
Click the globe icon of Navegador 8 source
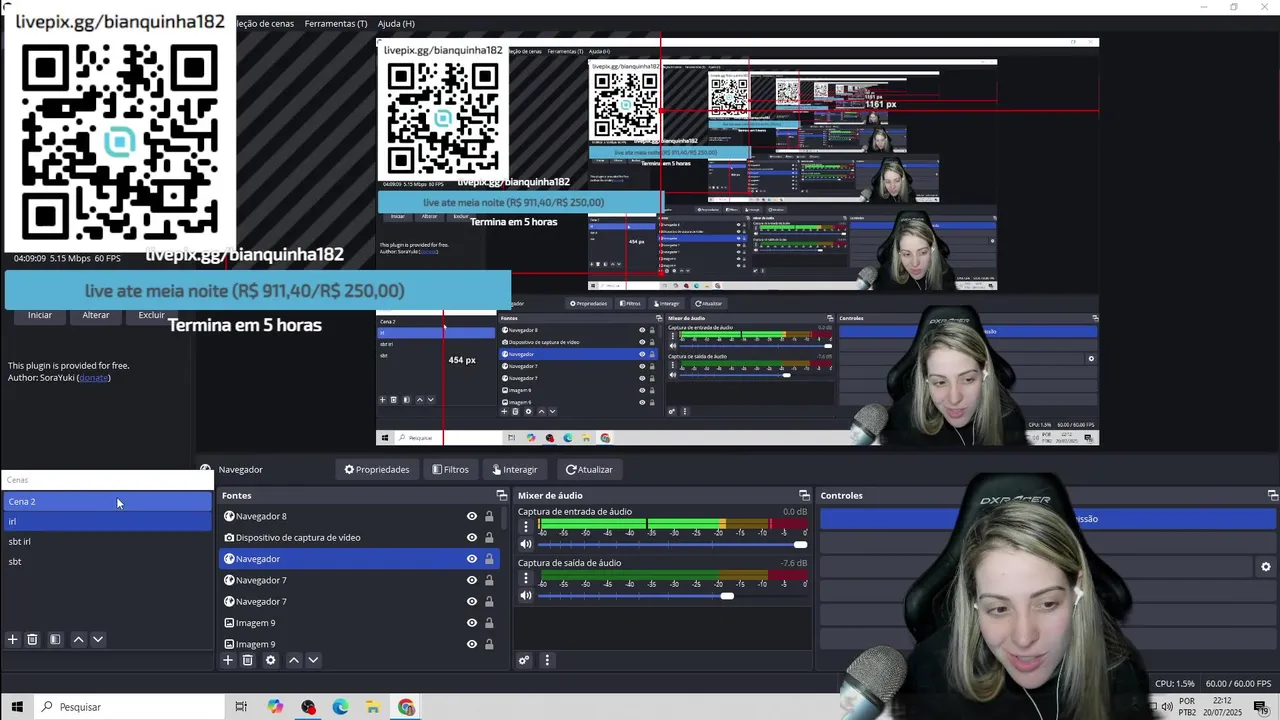coord(229,516)
